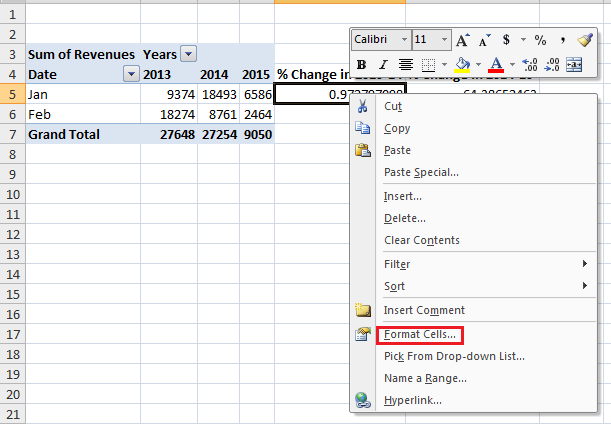The height and width of the screenshot is (424, 611).
Task: Toggle Bold in the mini toolbar
Action: click(361, 65)
